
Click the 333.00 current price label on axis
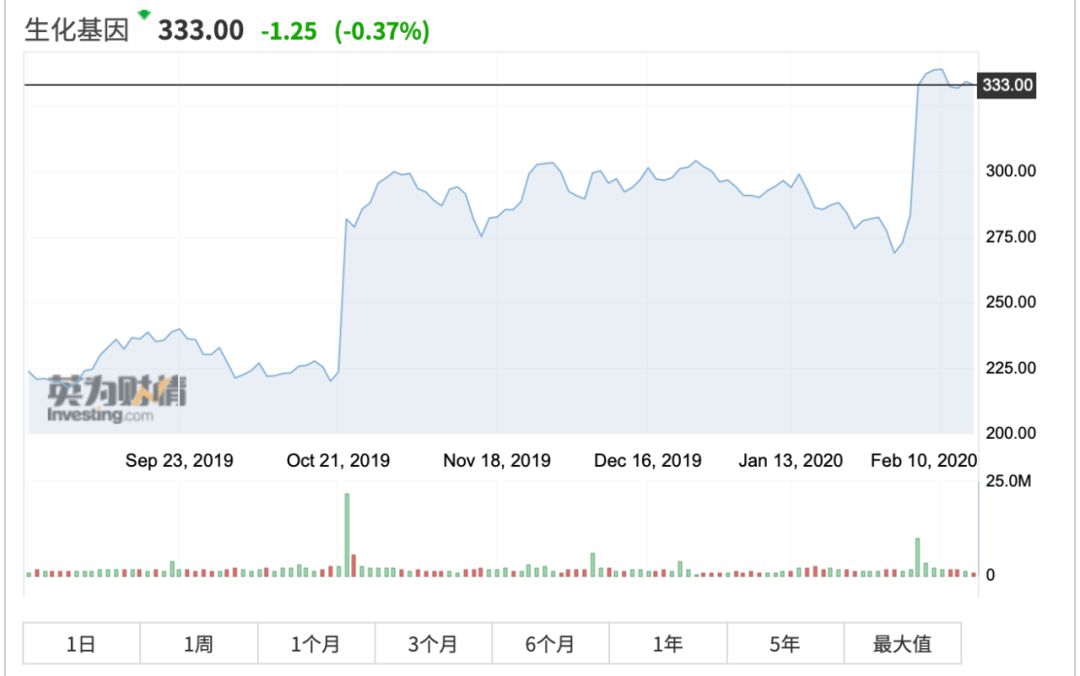point(1007,85)
